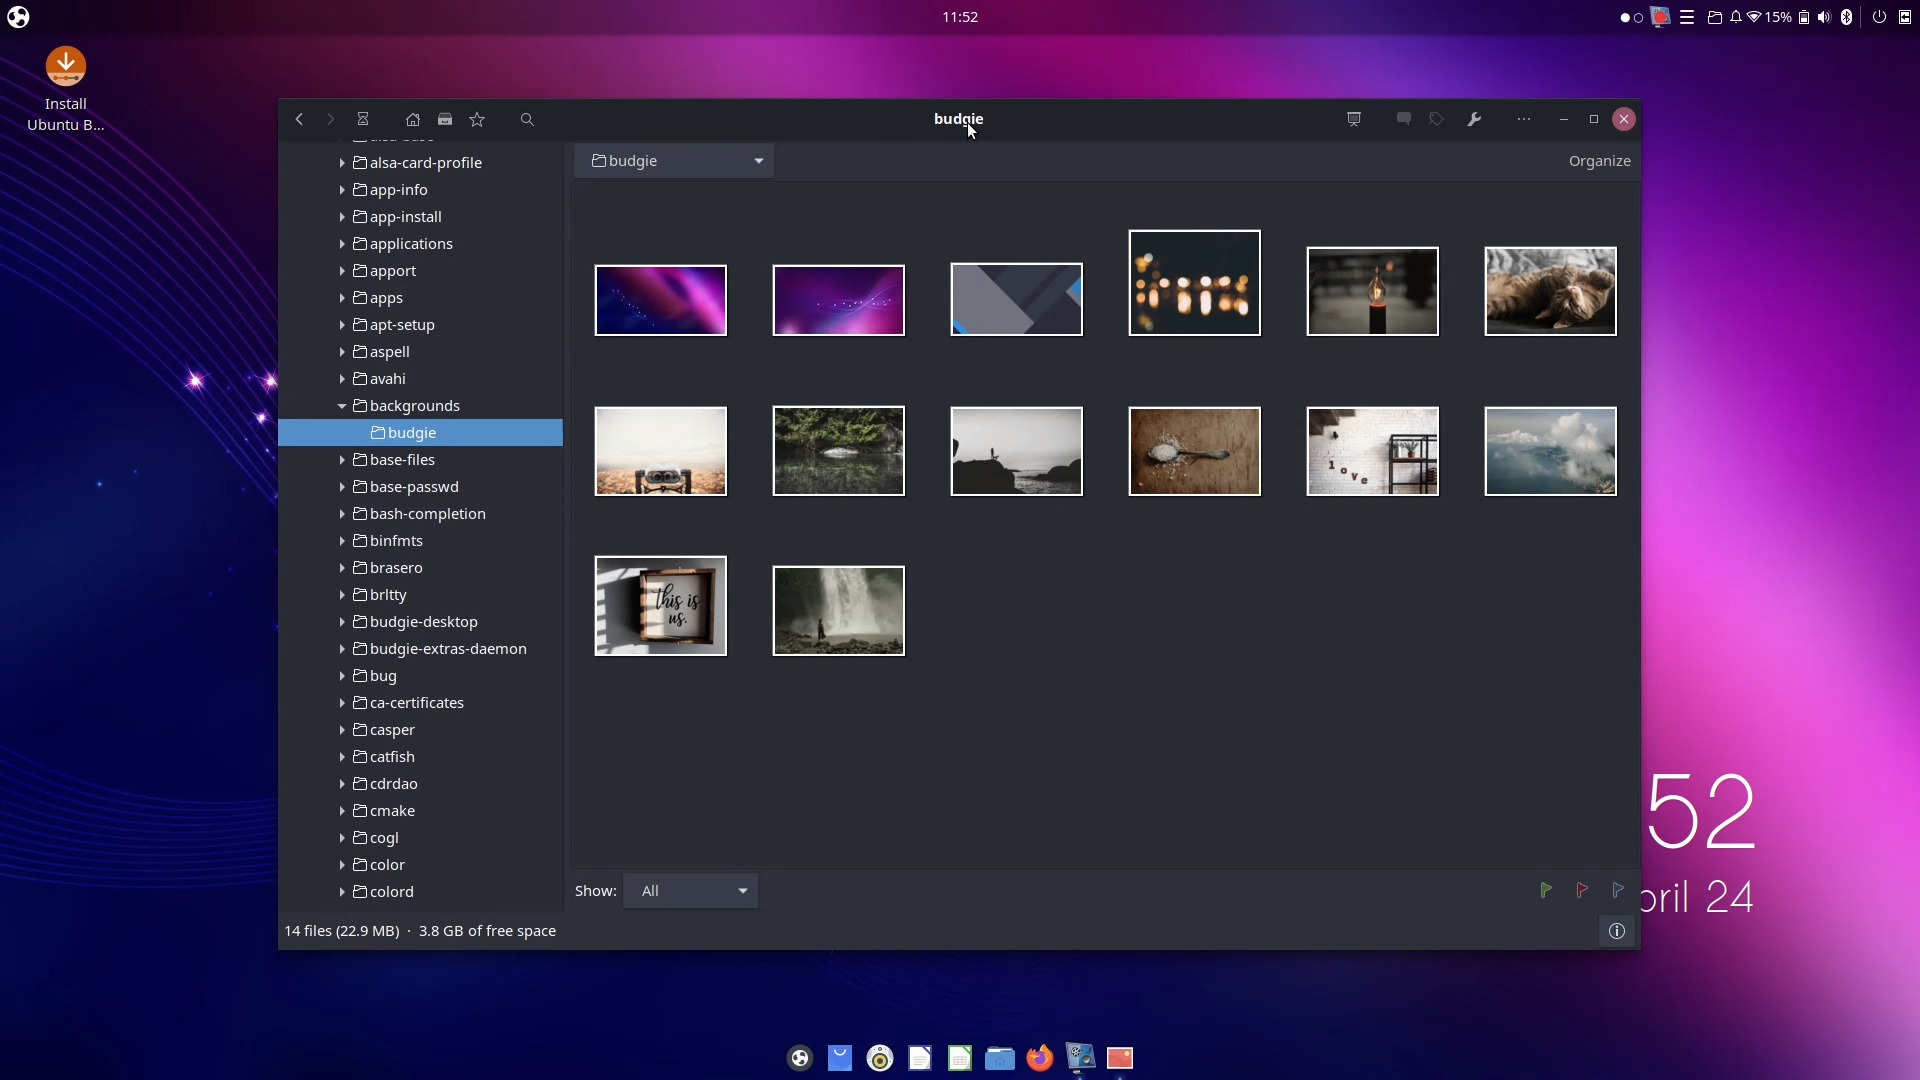Go to the home folder
The width and height of the screenshot is (1920, 1080).
click(413, 119)
